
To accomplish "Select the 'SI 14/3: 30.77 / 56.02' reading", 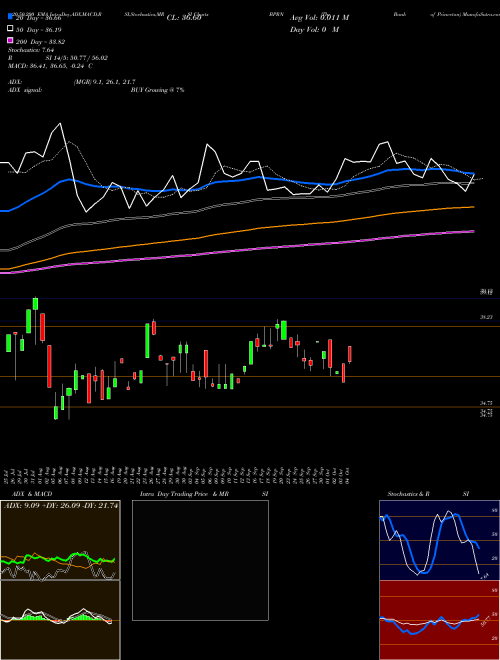I will [x=77, y=58].
